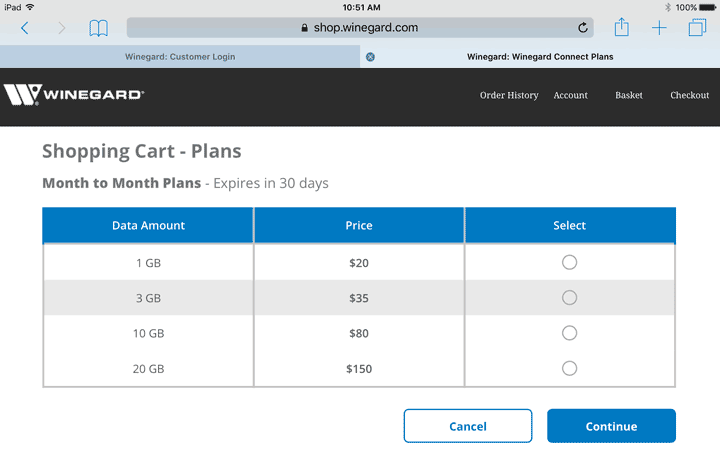Open the bookmarks book icon

(98, 28)
